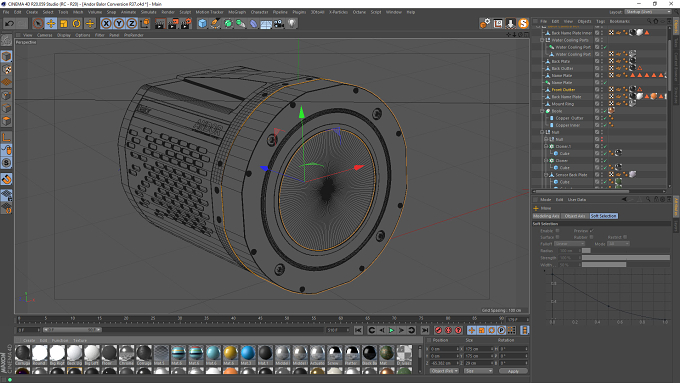The image size is (680, 383).
Task: Click the Z position input field
Action: pyautogui.click(x=445, y=363)
